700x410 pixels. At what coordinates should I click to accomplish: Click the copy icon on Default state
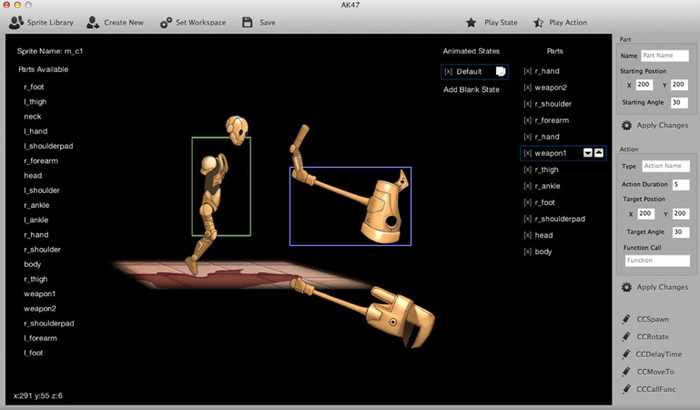pyautogui.click(x=500, y=71)
